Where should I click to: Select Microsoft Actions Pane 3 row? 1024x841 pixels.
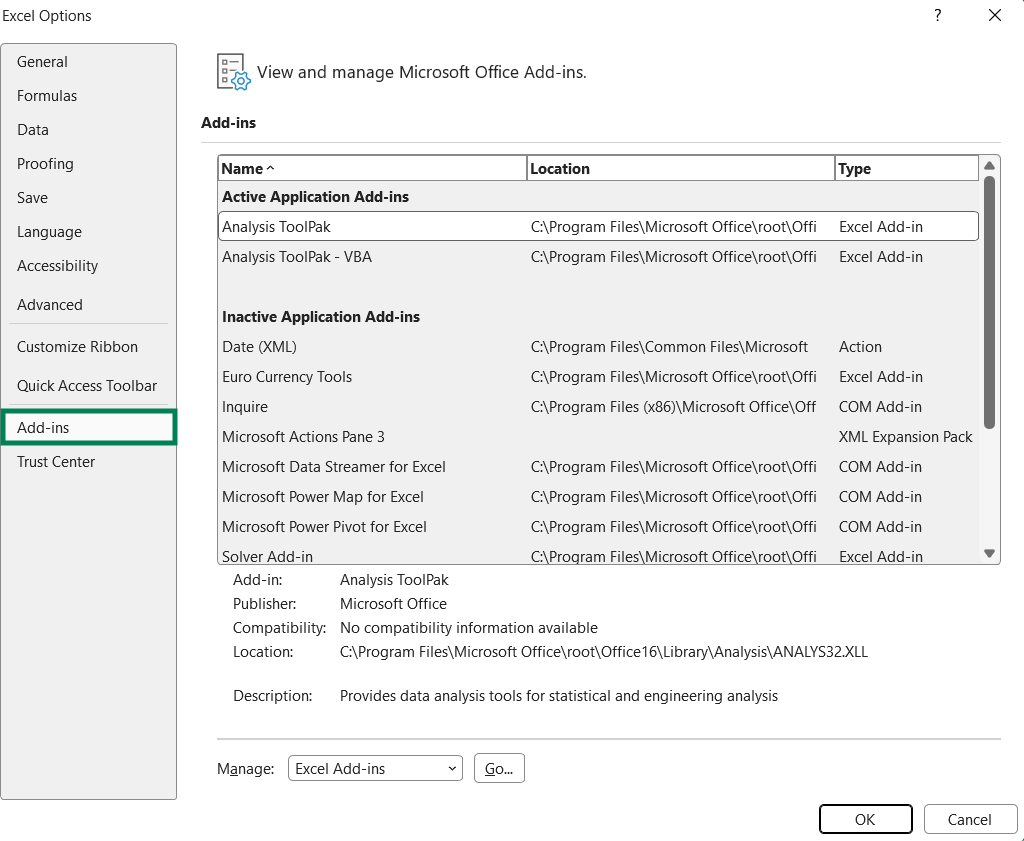tap(598, 436)
